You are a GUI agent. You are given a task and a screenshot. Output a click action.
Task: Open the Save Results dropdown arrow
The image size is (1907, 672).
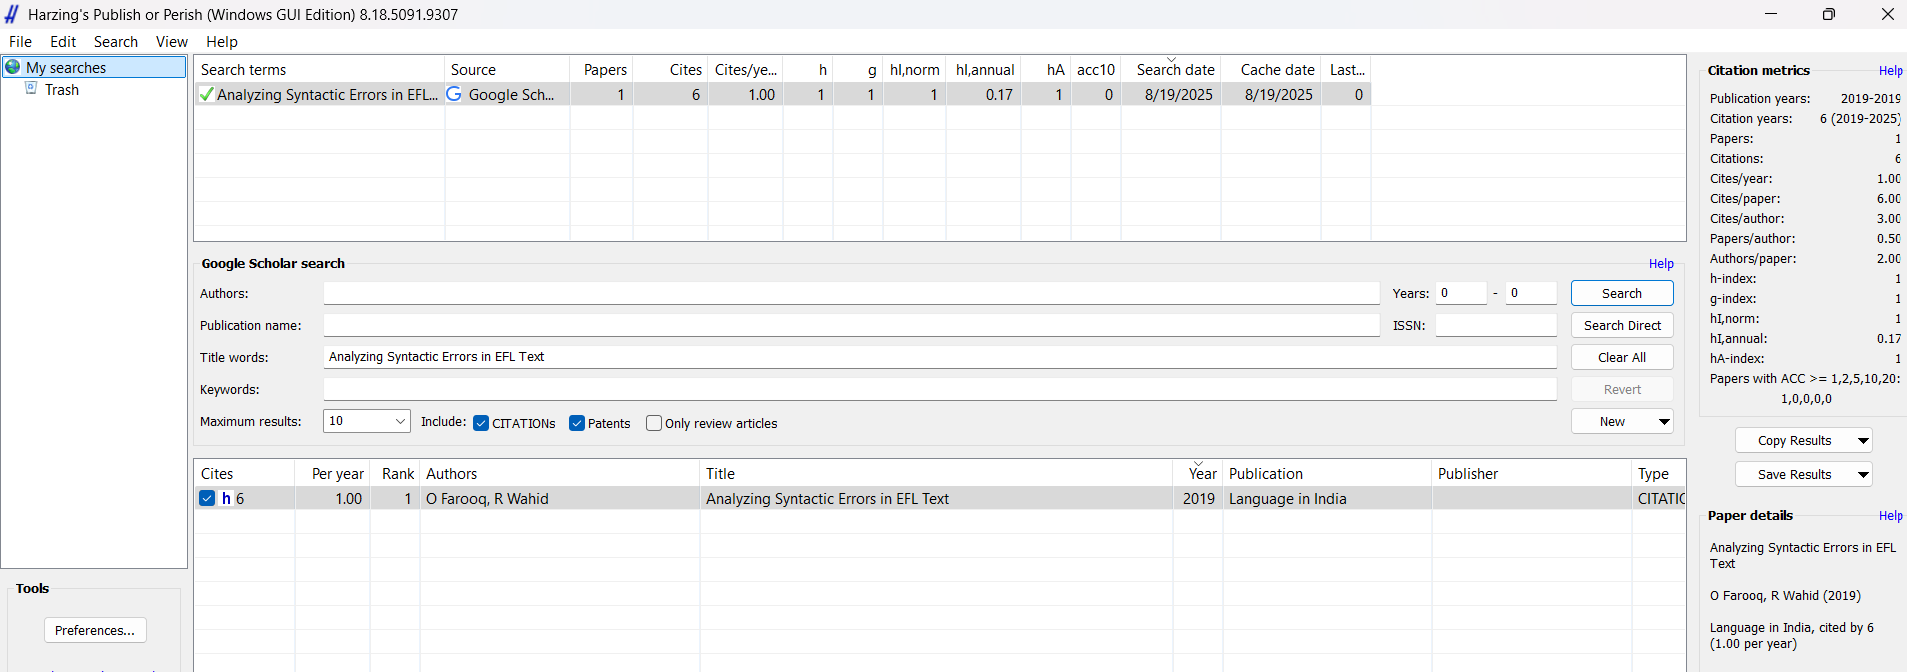point(1863,475)
